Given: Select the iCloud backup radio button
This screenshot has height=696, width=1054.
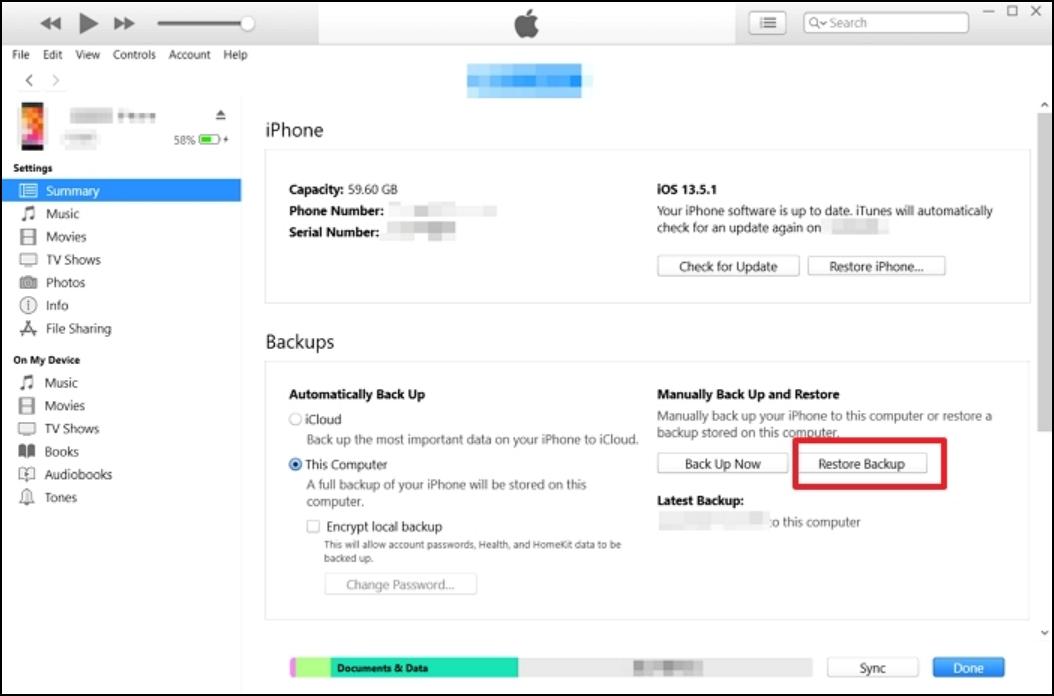Looking at the screenshot, I should pyautogui.click(x=295, y=420).
